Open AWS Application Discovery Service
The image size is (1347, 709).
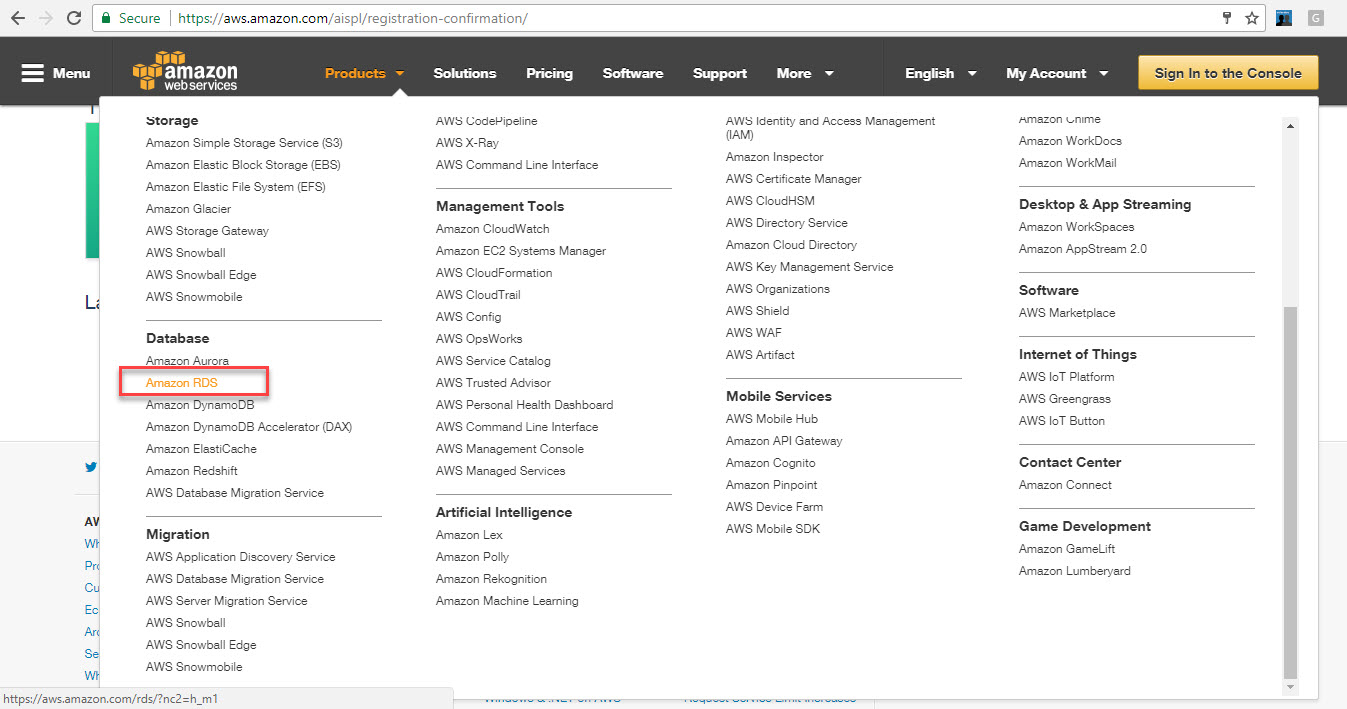point(241,557)
